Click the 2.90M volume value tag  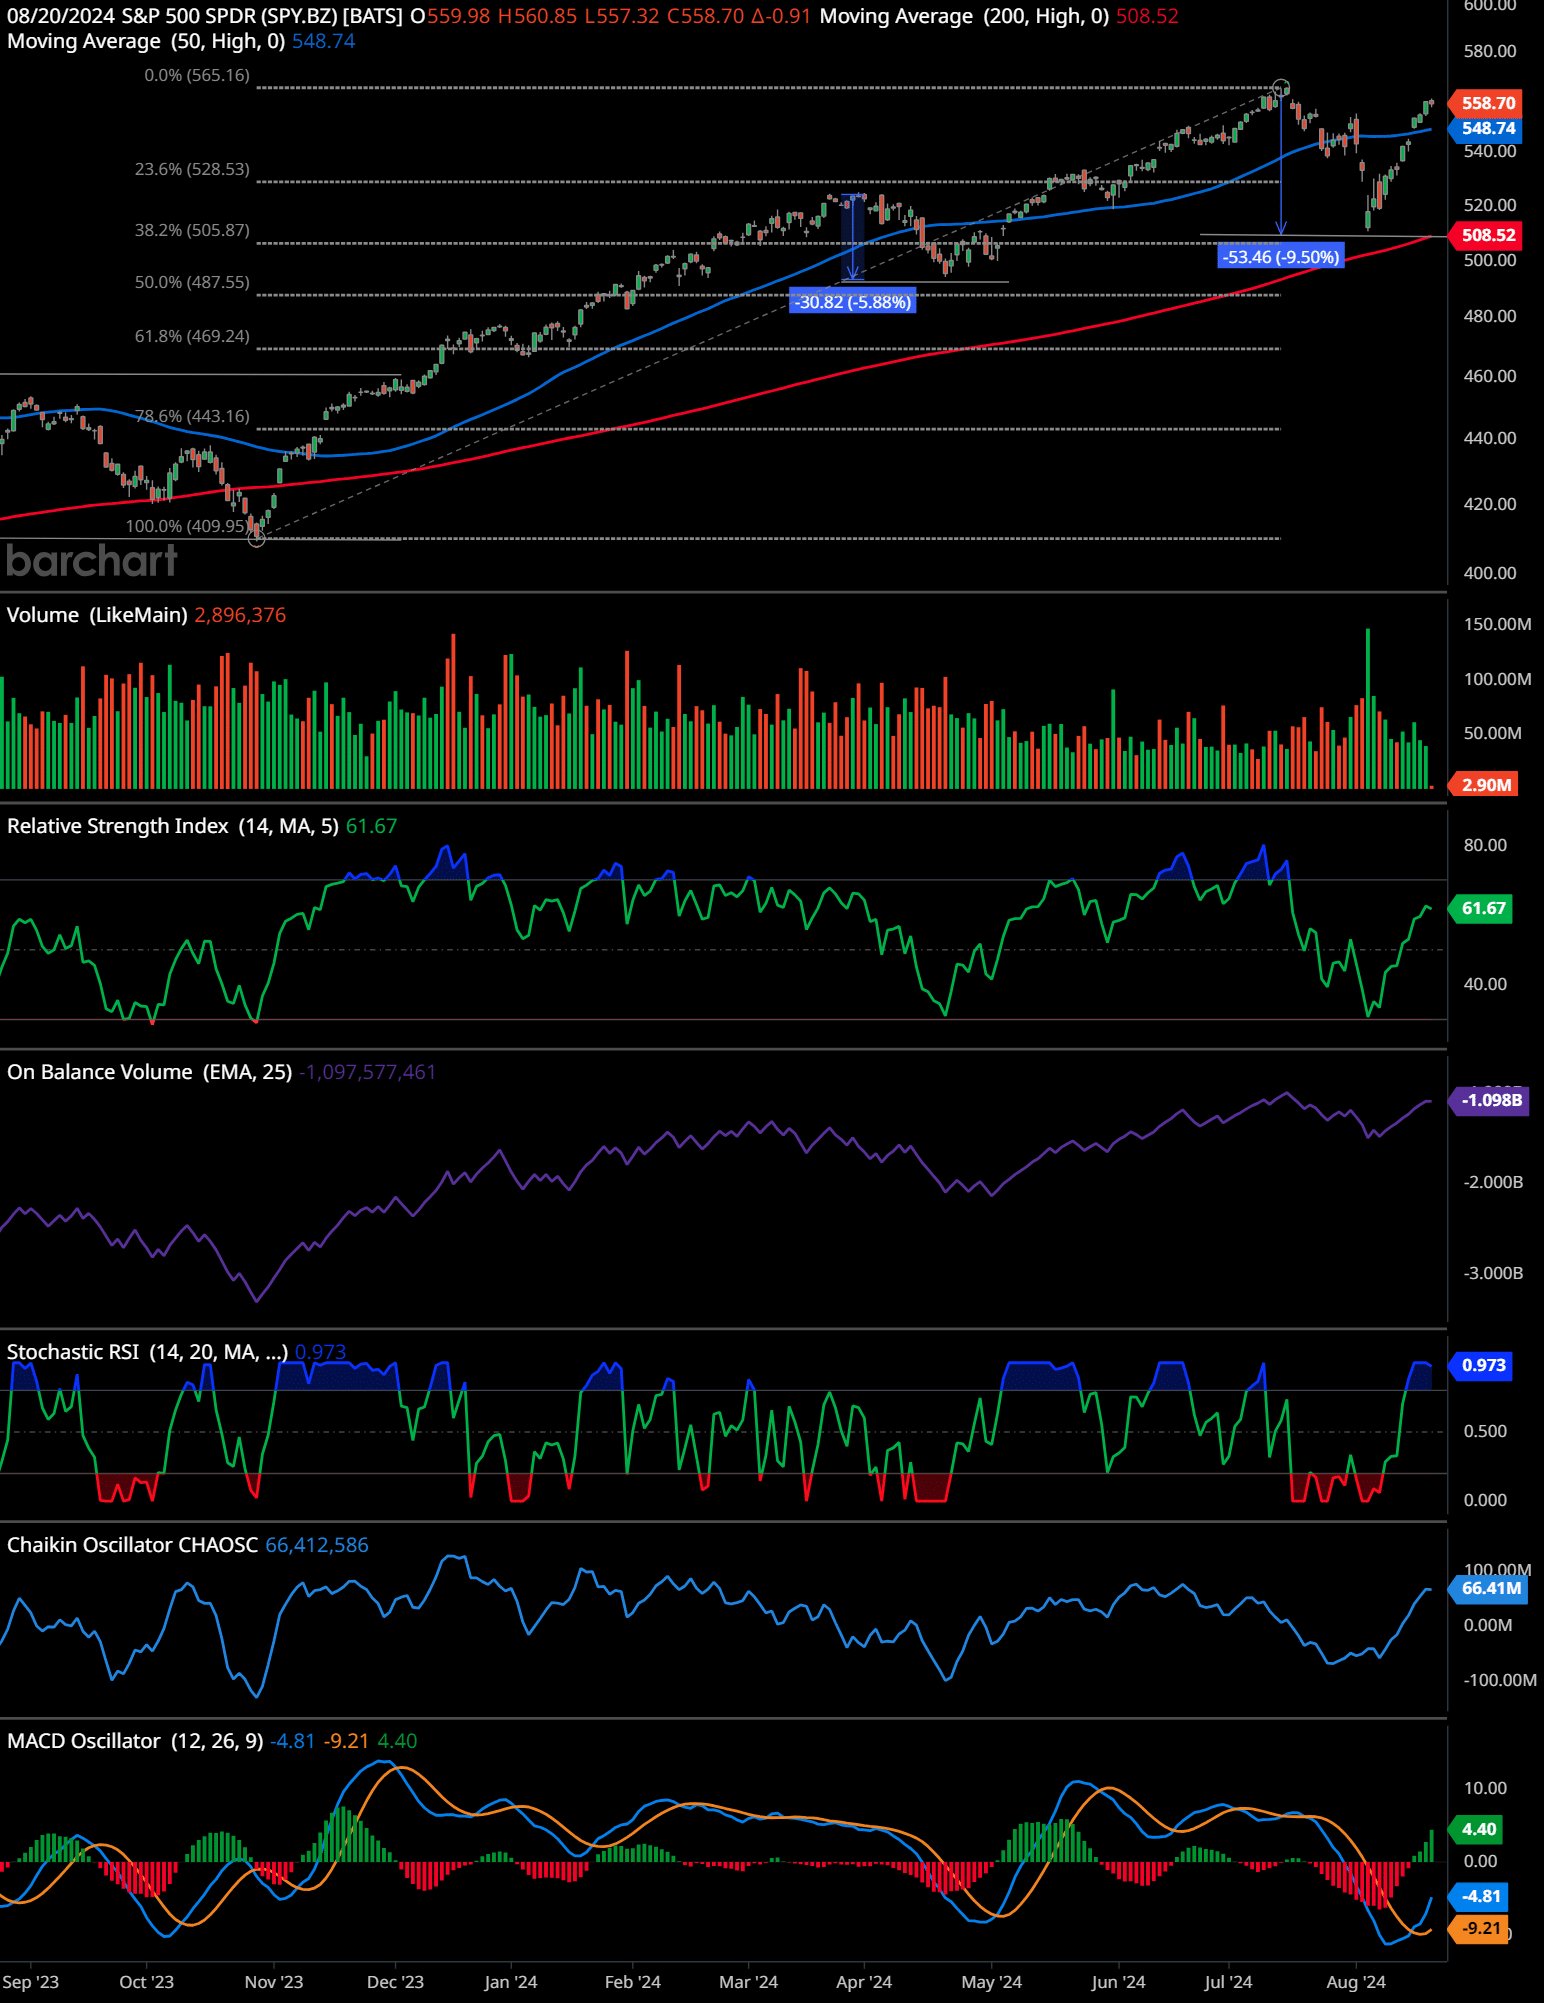1484,785
